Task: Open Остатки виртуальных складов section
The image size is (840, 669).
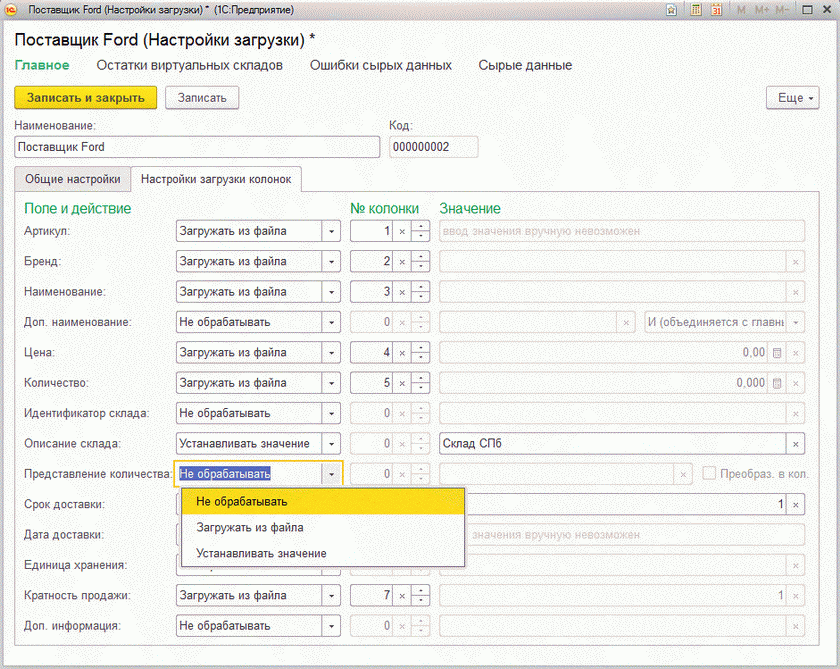Action: 189,65
